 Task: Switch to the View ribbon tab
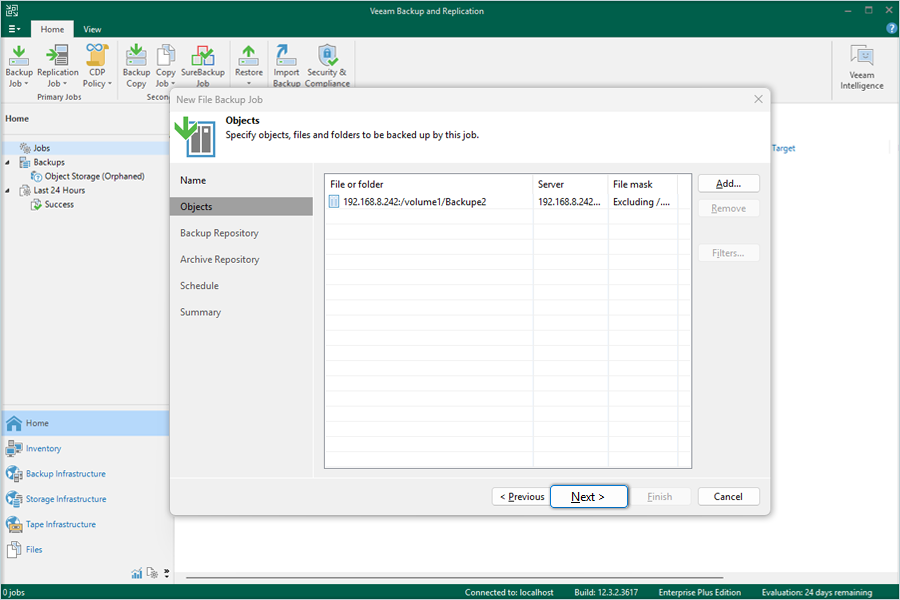click(92, 29)
